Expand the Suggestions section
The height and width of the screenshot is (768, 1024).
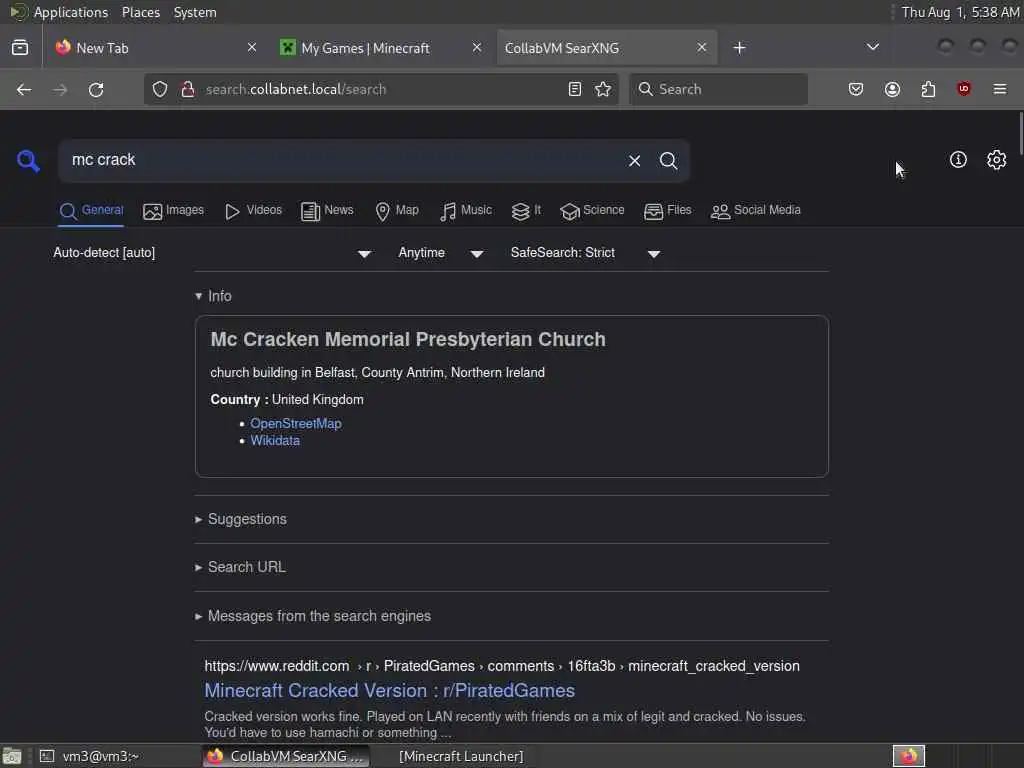coord(240,519)
